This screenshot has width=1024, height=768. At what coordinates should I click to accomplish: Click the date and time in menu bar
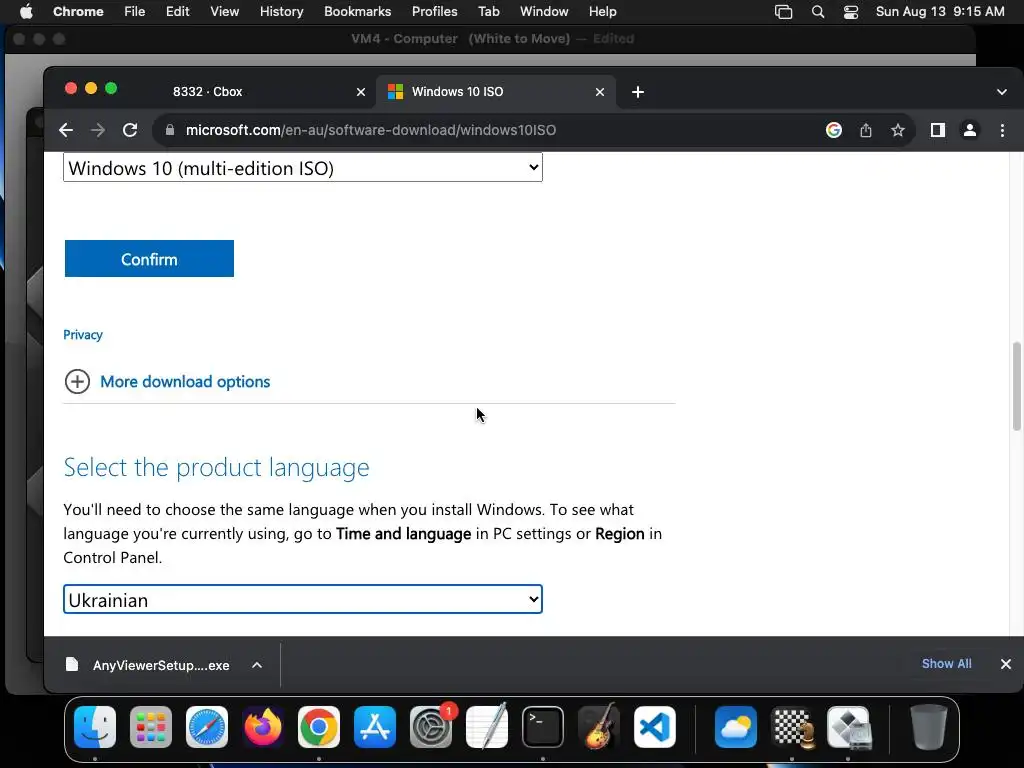(x=940, y=11)
